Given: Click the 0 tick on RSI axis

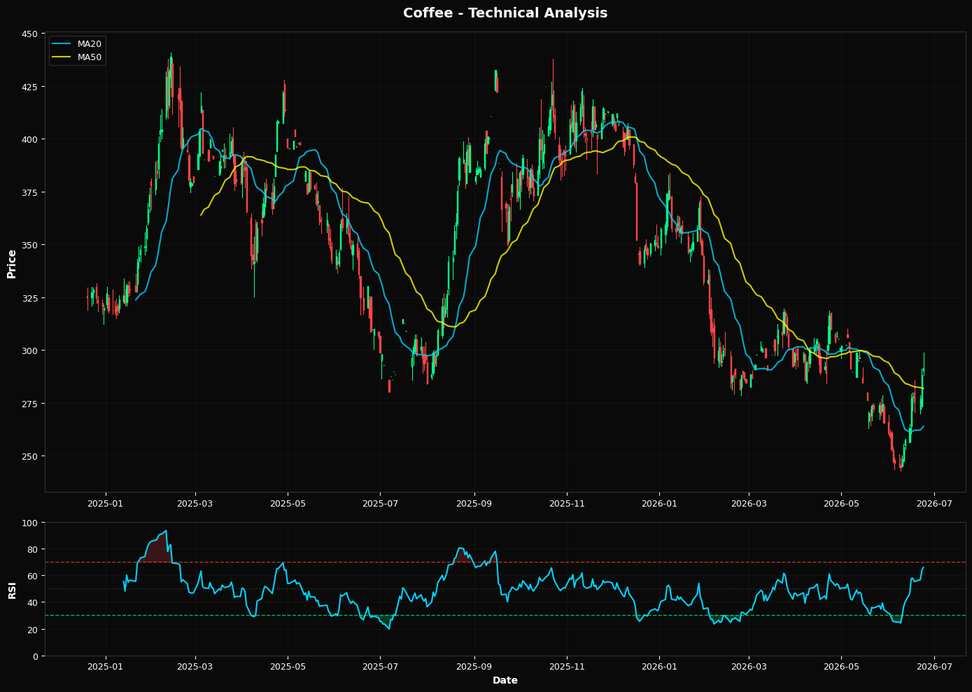Looking at the screenshot, I should [35, 656].
